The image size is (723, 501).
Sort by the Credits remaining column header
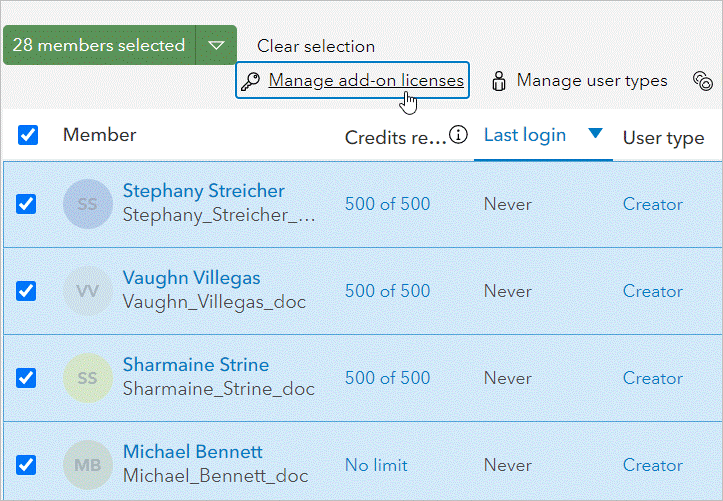395,137
